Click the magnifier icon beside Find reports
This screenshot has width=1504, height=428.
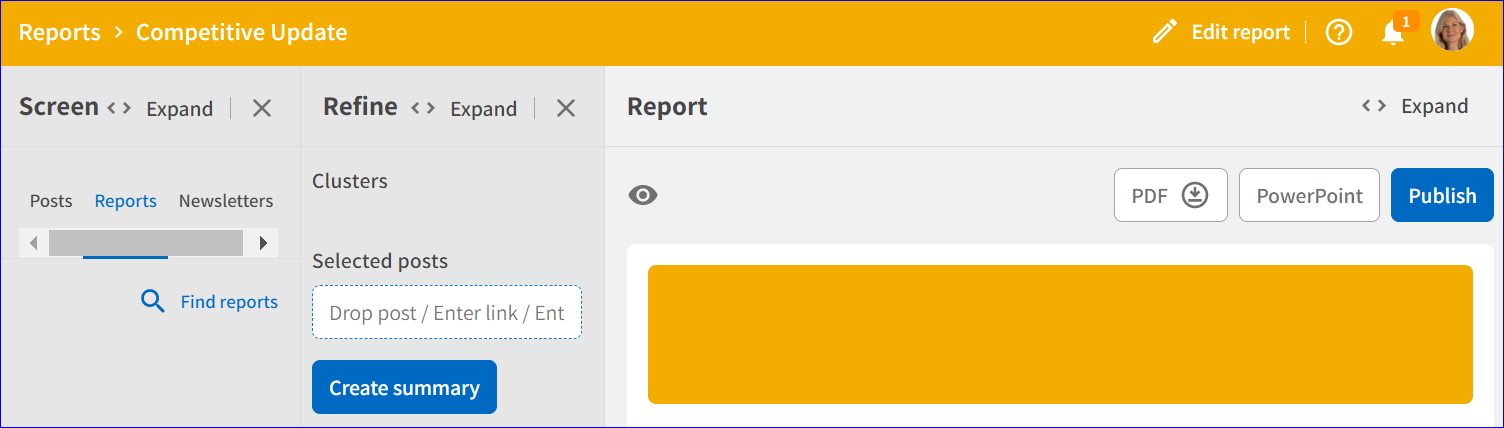pyautogui.click(x=153, y=301)
